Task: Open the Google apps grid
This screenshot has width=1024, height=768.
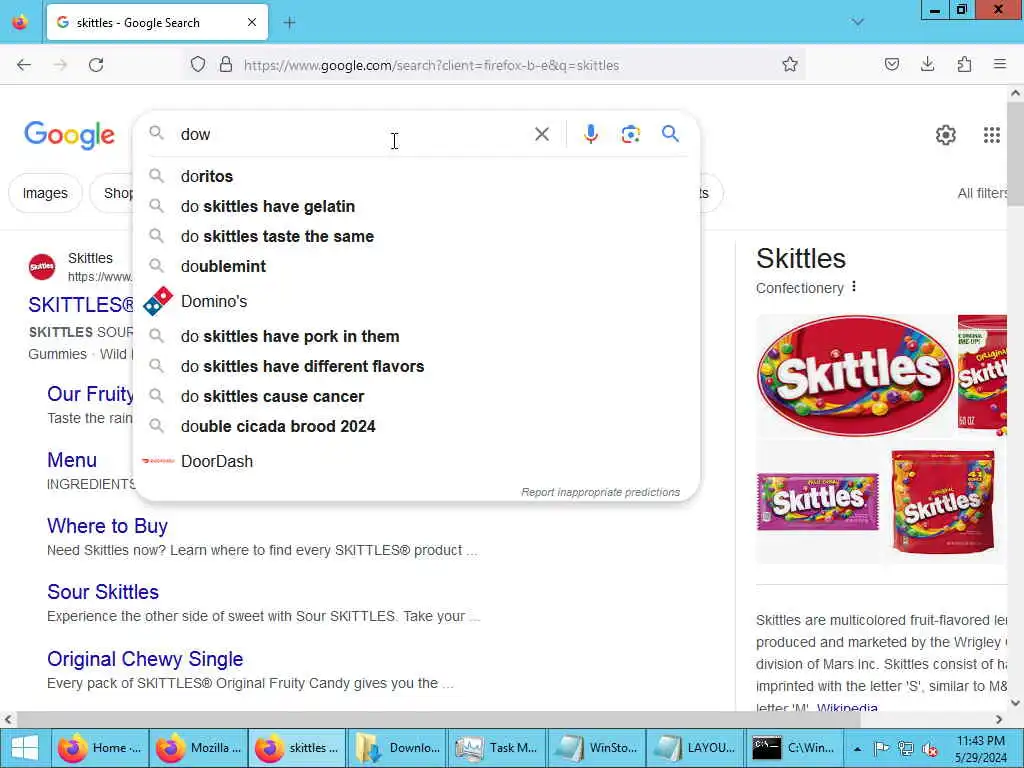Action: click(x=992, y=135)
